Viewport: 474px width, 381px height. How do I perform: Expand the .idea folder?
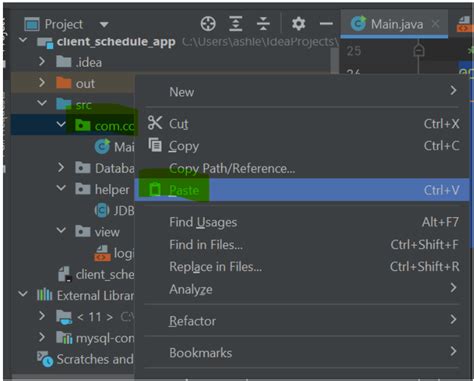coord(42,62)
